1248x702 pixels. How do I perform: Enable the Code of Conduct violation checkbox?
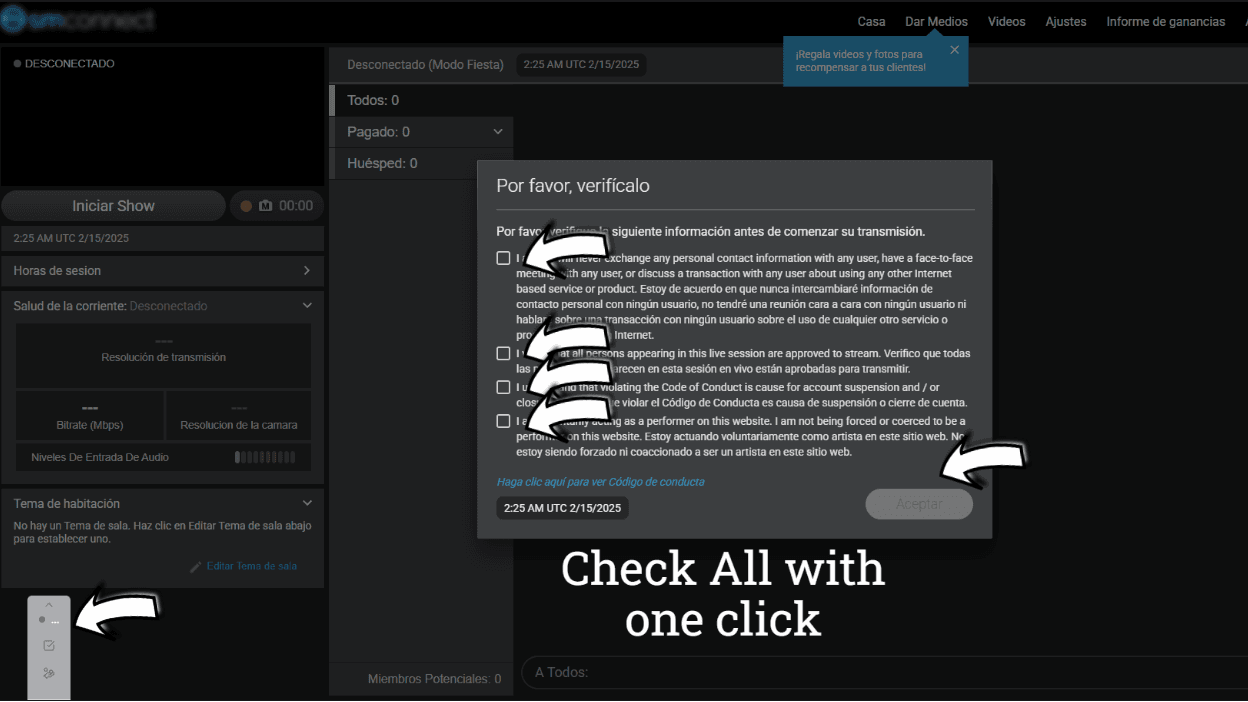[x=503, y=387]
